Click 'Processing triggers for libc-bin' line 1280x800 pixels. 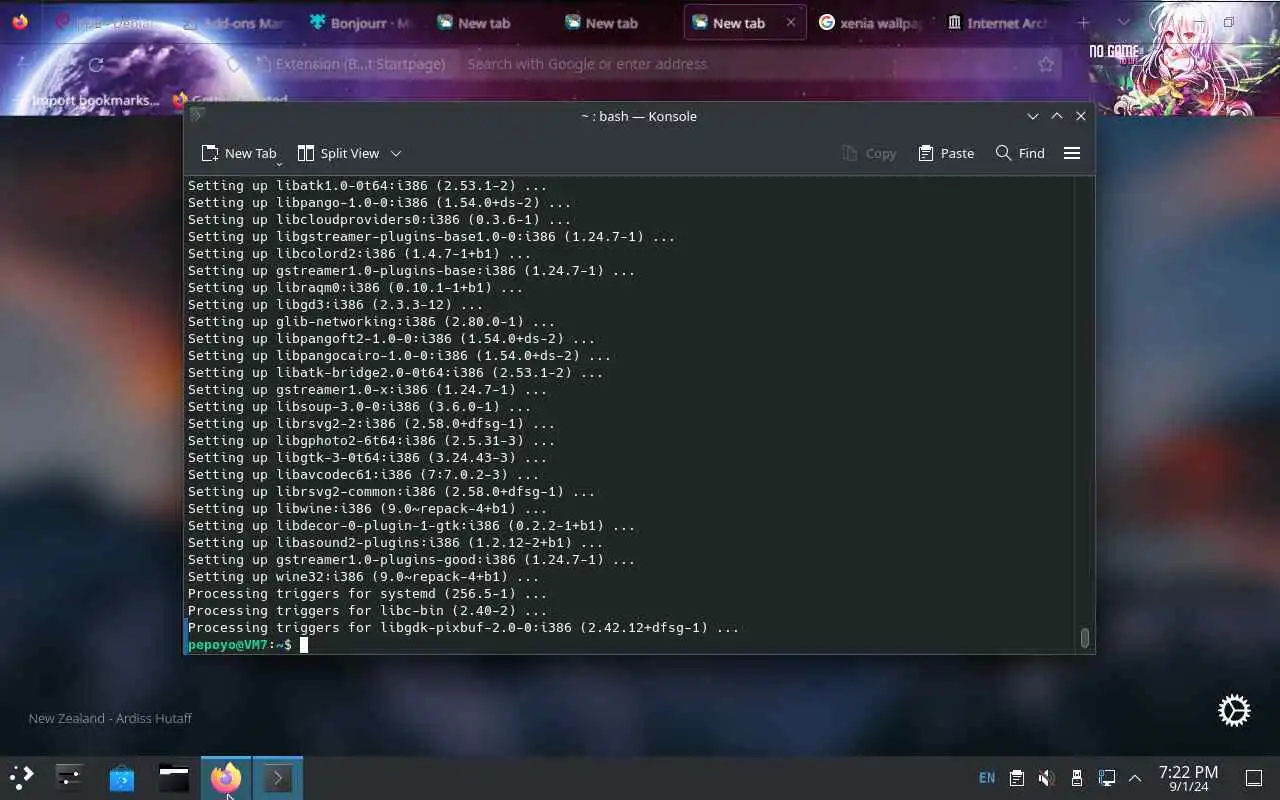[x=367, y=611]
